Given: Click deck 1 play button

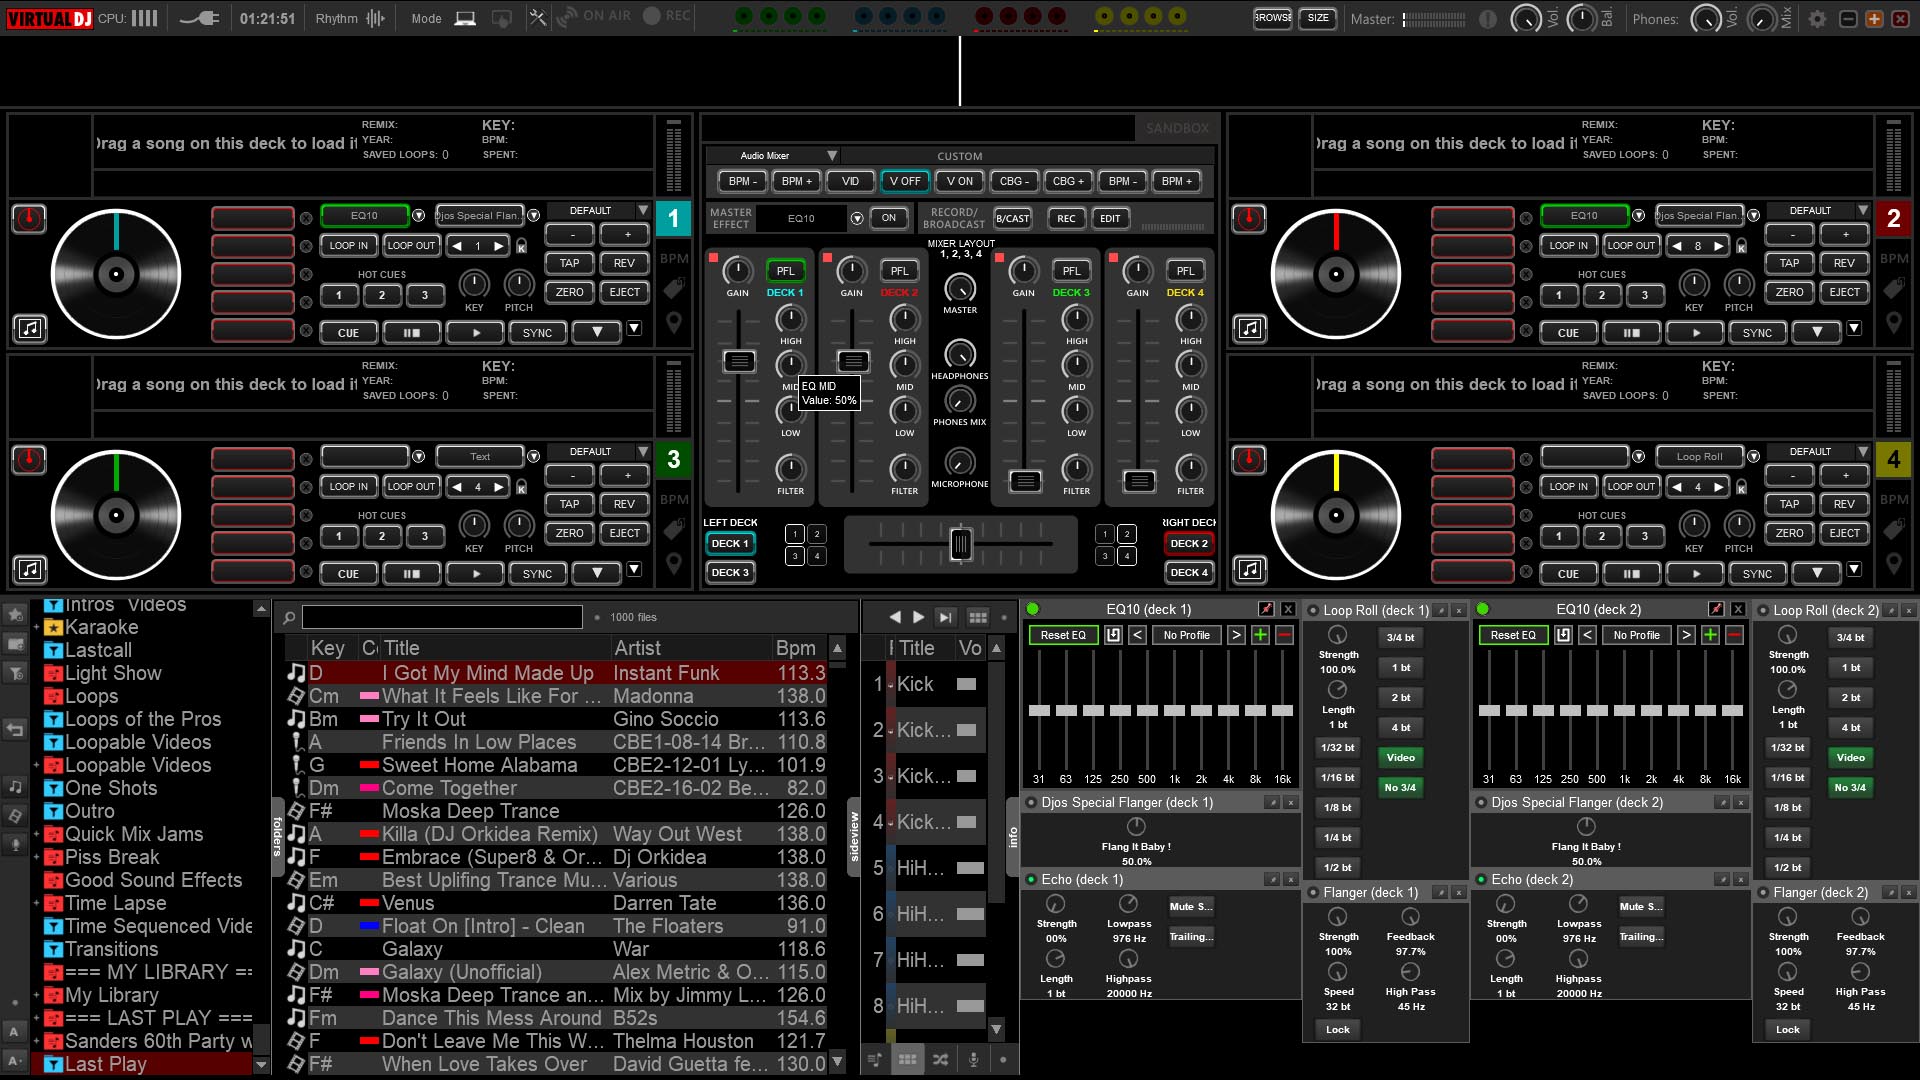Looking at the screenshot, I should pos(475,333).
